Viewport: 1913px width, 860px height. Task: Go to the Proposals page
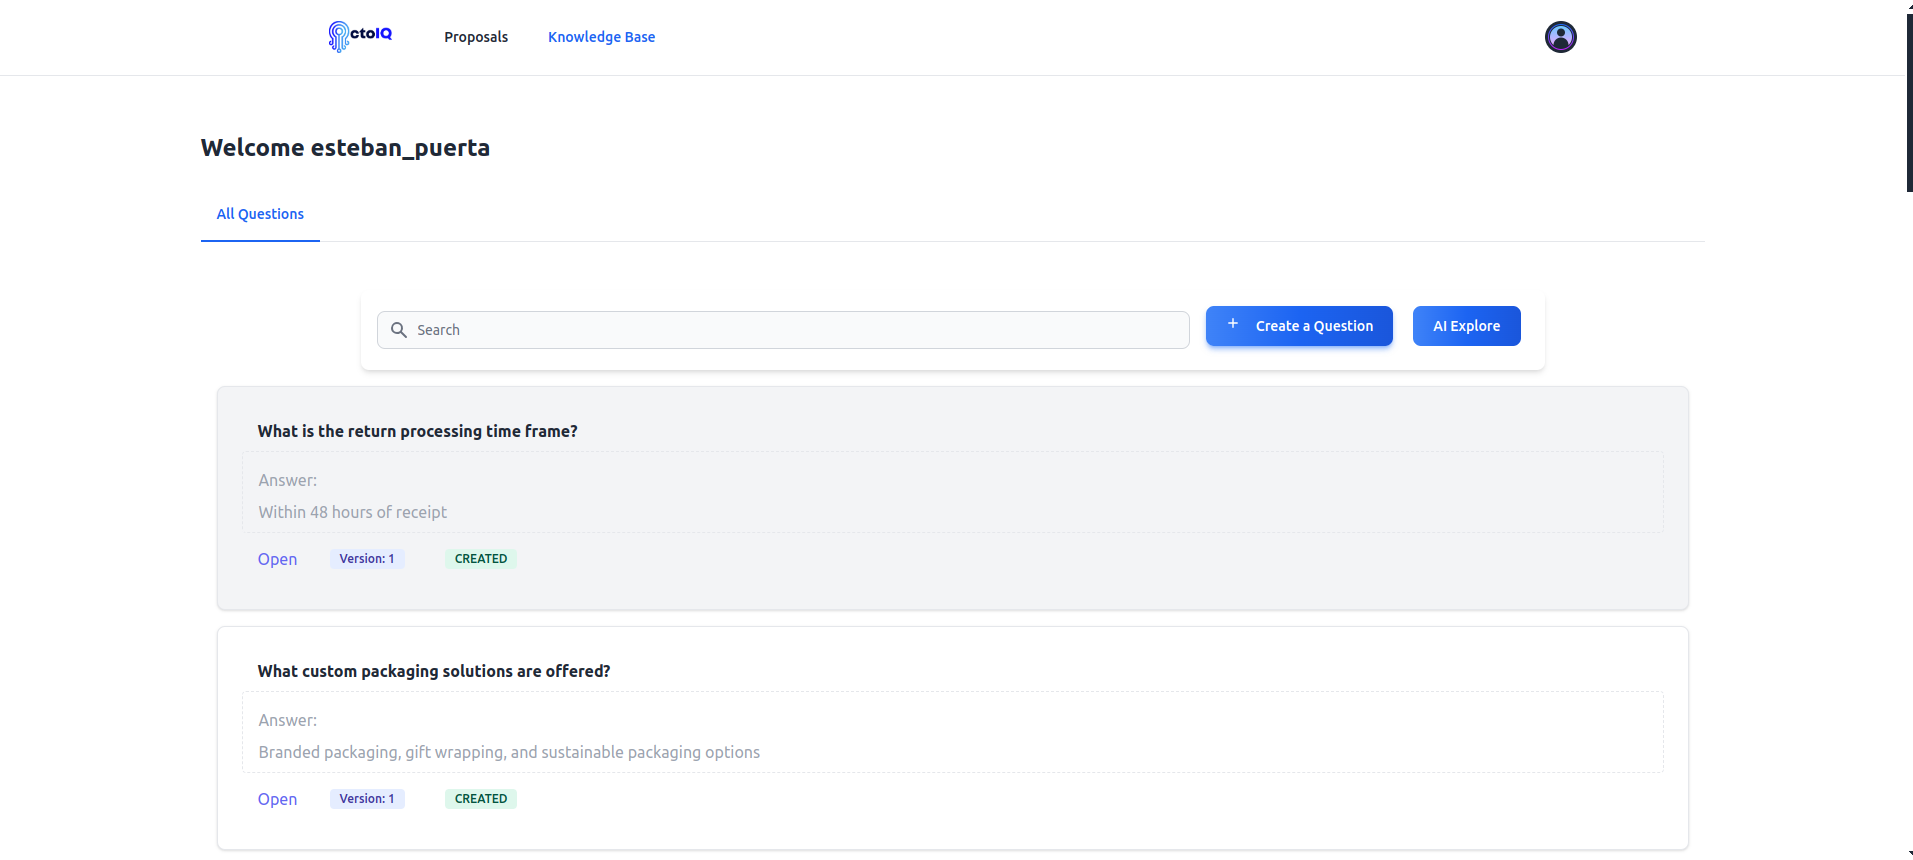click(x=476, y=37)
